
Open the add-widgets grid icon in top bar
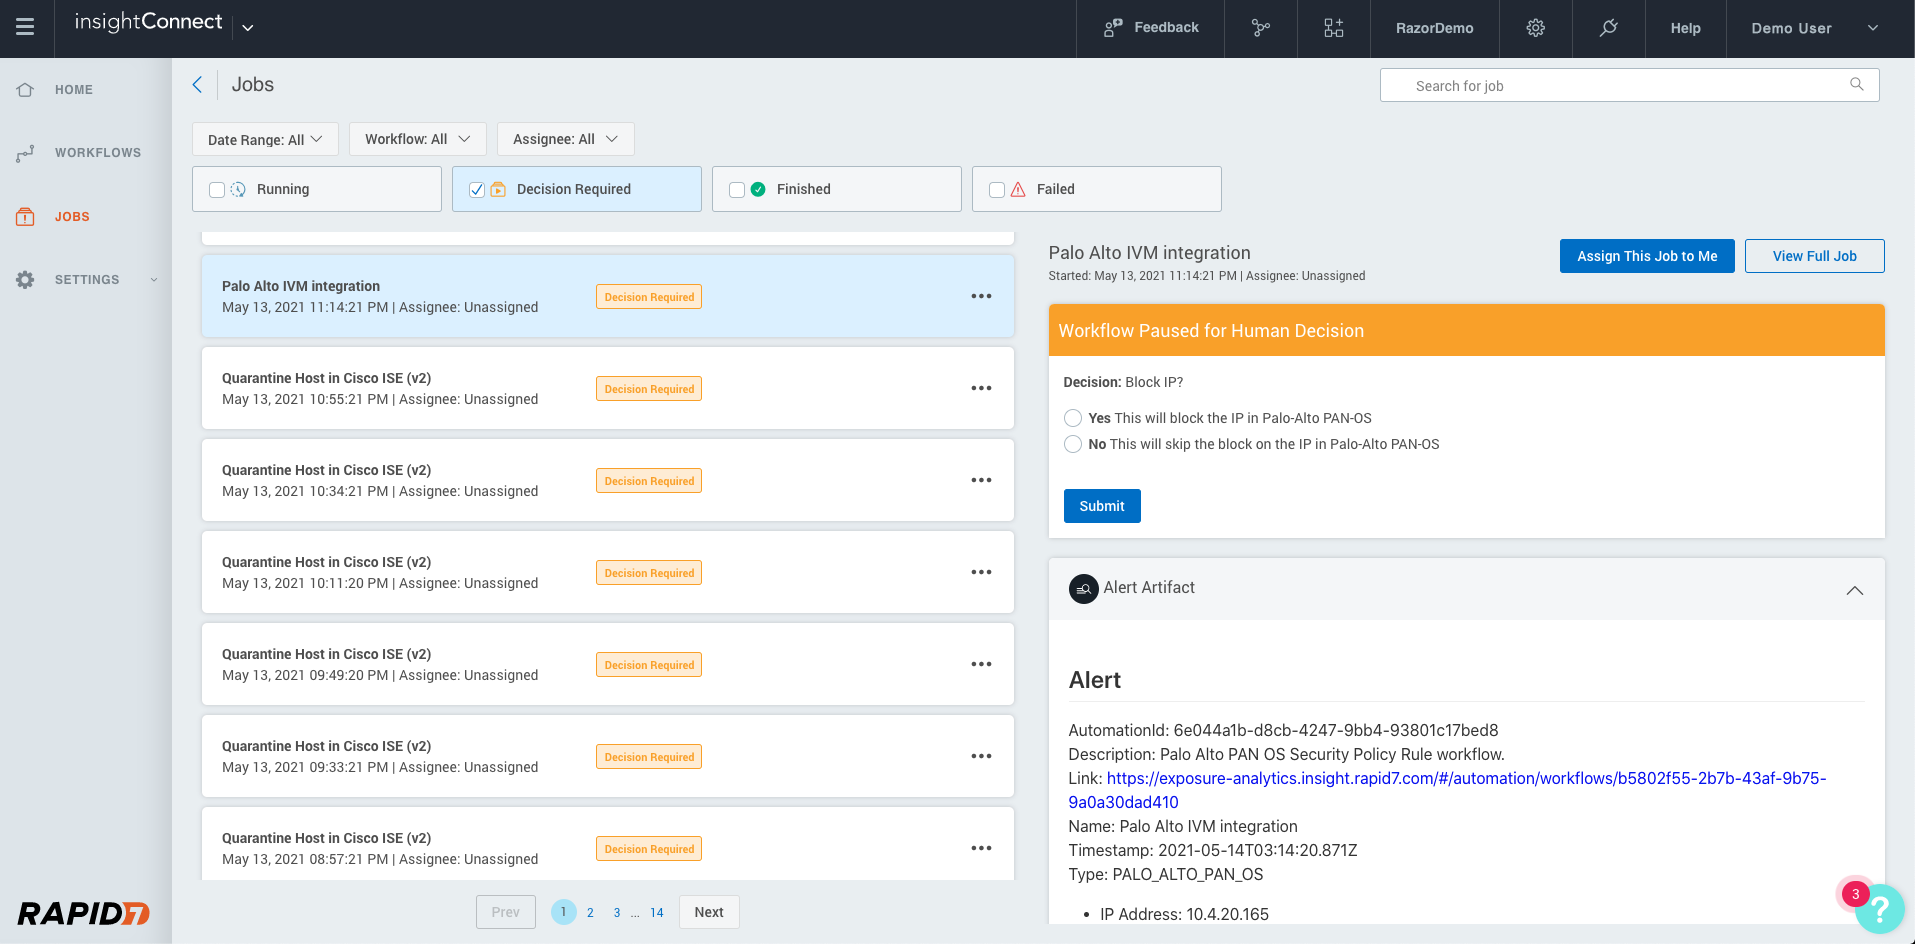click(1334, 28)
